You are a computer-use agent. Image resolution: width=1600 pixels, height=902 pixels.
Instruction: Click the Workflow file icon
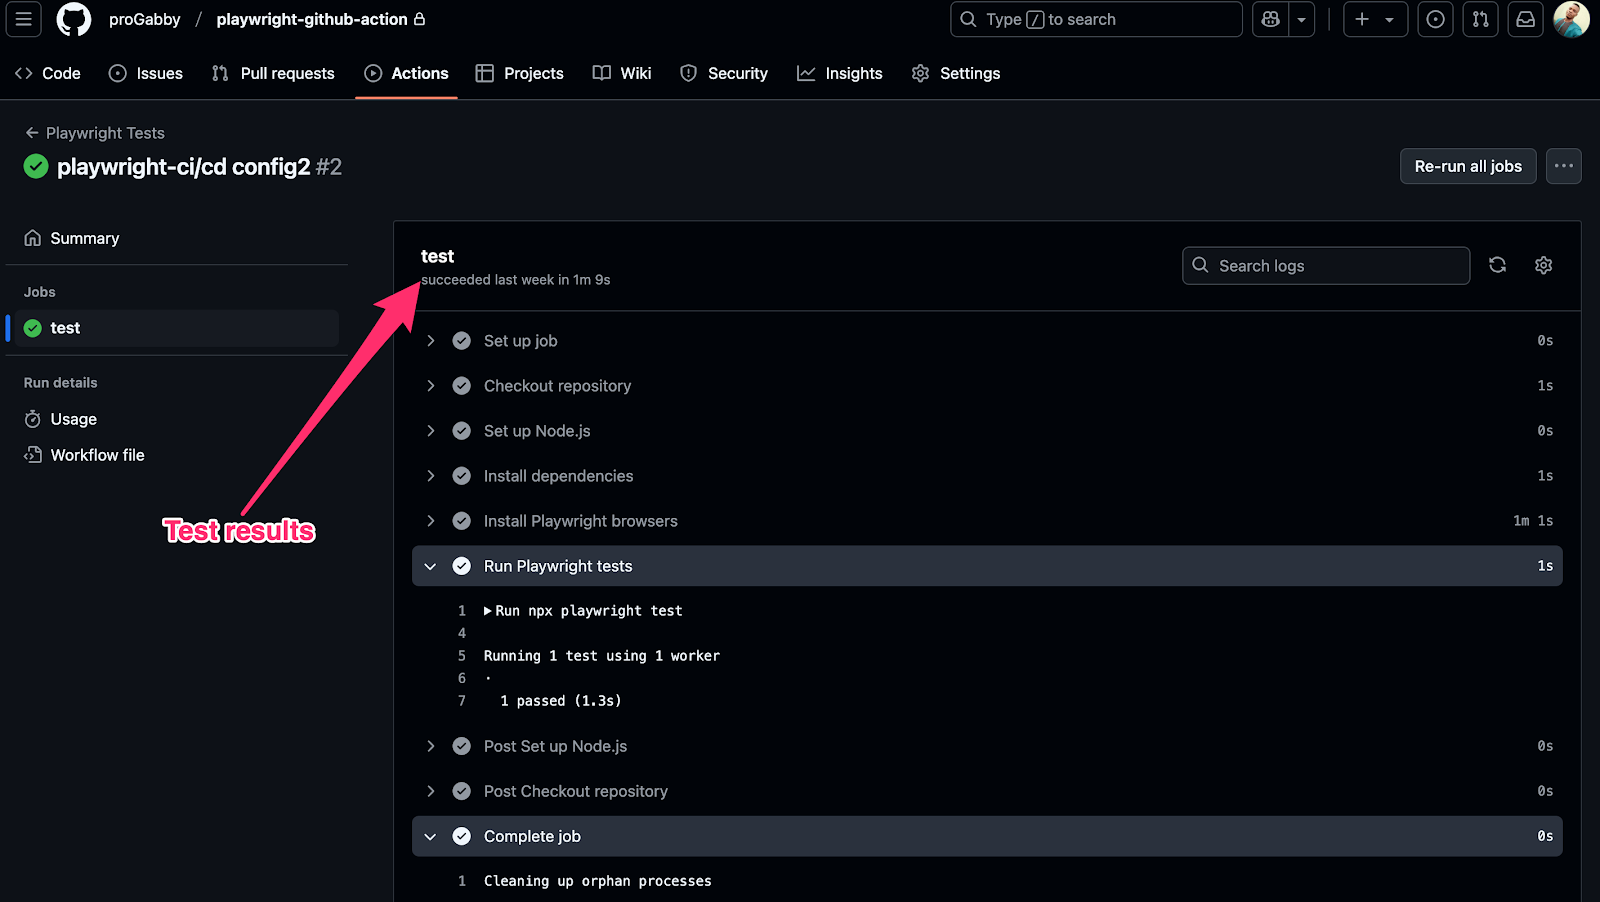coord(33,455)
